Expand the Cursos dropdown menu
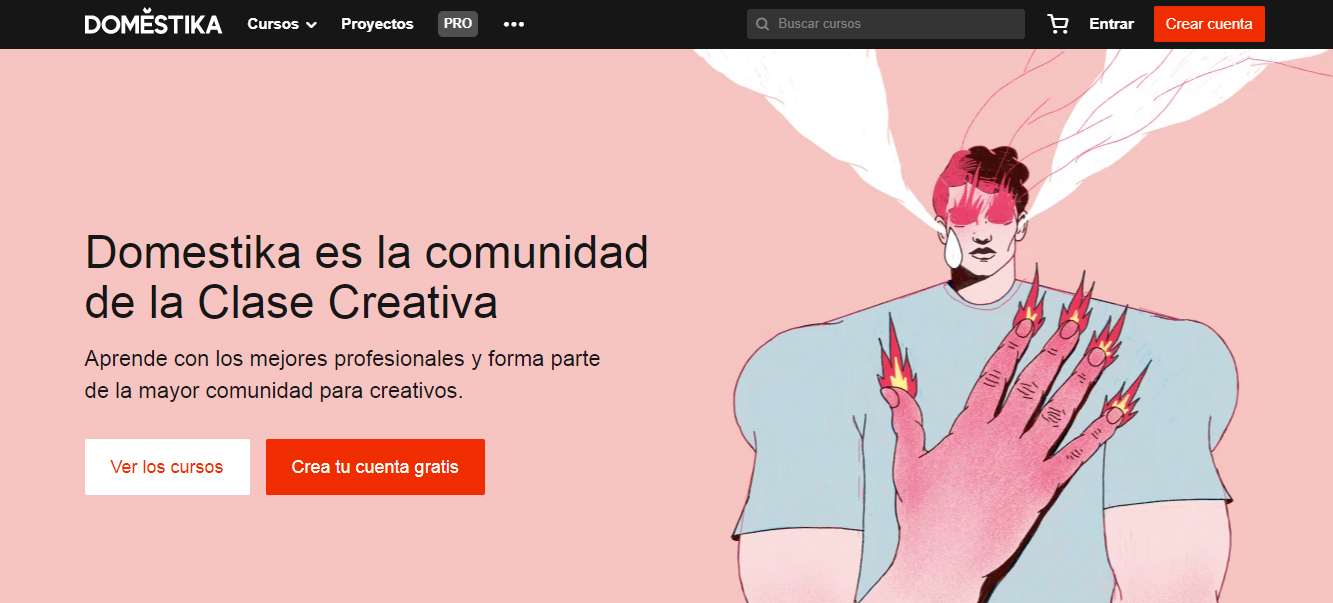 click(282, 24)
